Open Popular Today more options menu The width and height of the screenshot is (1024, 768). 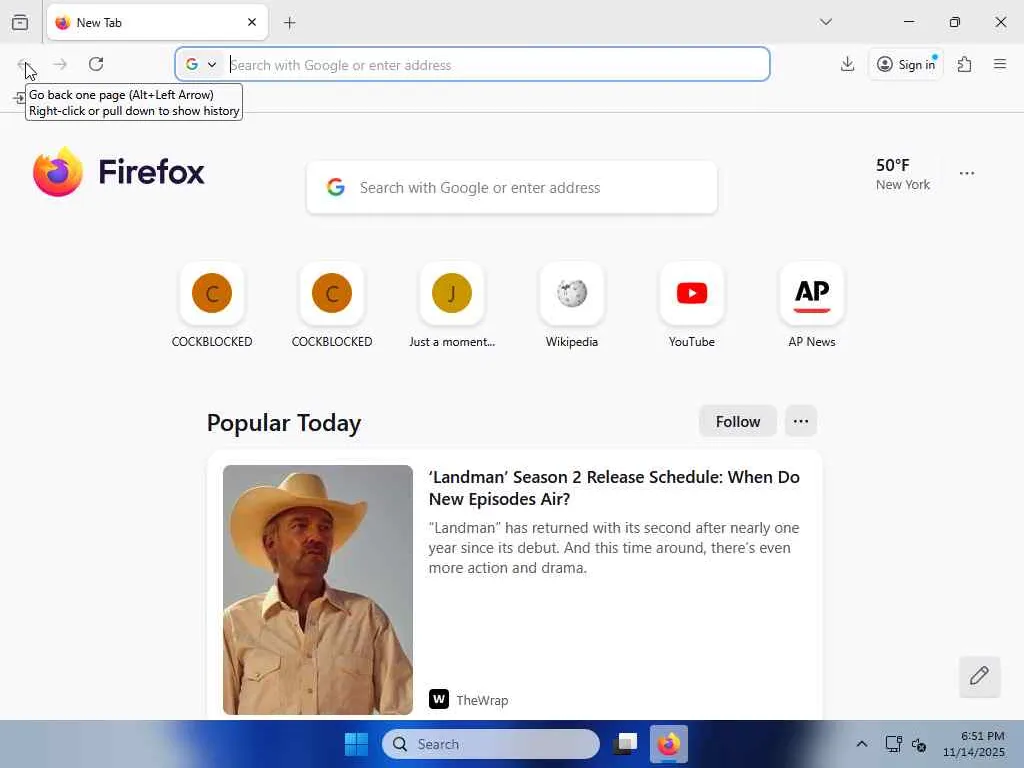coord(801,421)
